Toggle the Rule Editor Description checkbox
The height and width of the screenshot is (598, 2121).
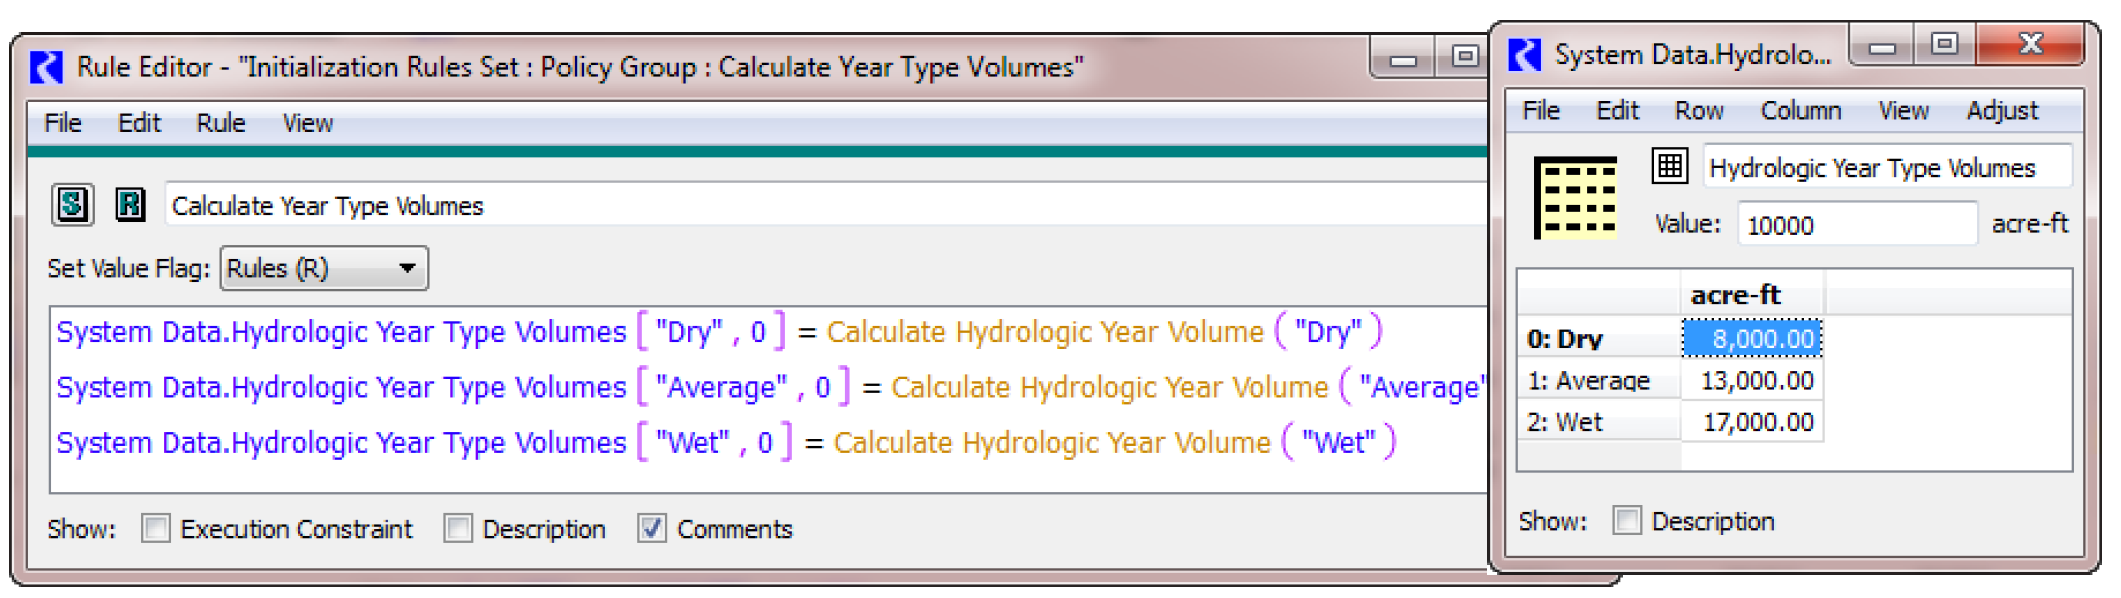point(458,528)
